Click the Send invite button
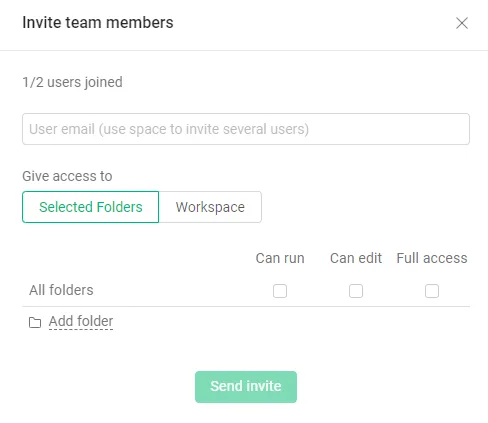The width and height of the screenshot is (488, 423). coord(246,387)
